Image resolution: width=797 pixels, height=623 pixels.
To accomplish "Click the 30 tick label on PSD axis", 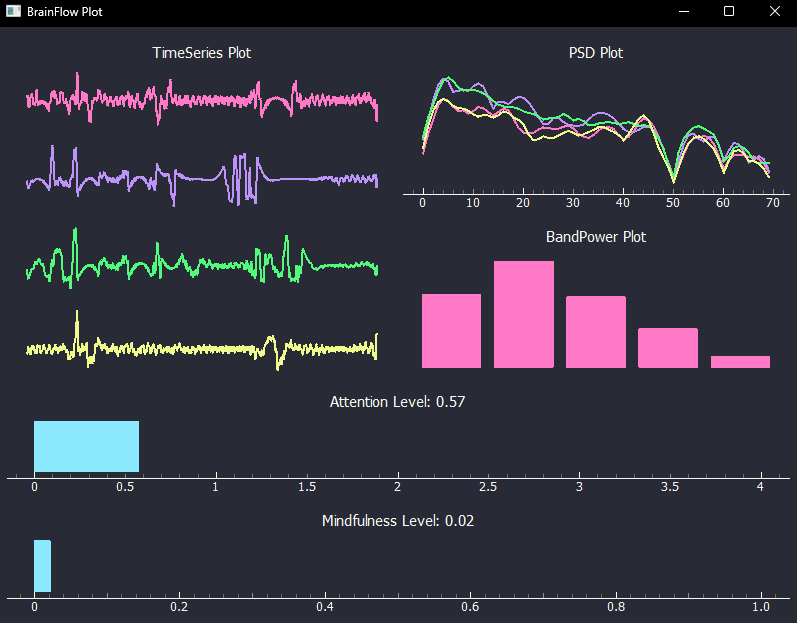I will [x=573, y=203].
